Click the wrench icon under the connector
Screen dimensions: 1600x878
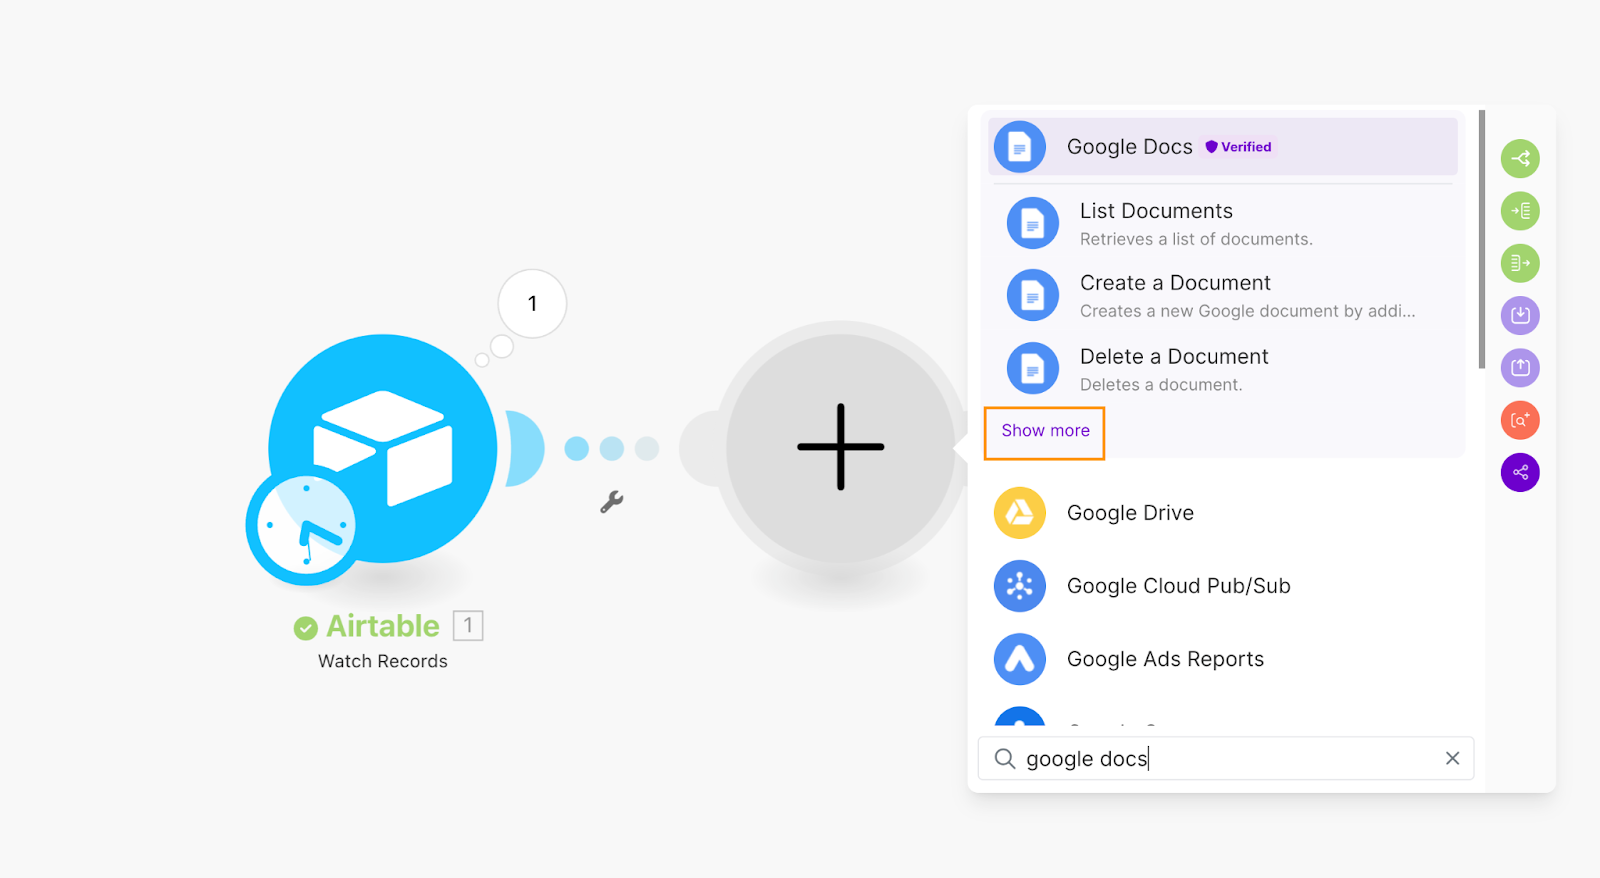point(611,501)
